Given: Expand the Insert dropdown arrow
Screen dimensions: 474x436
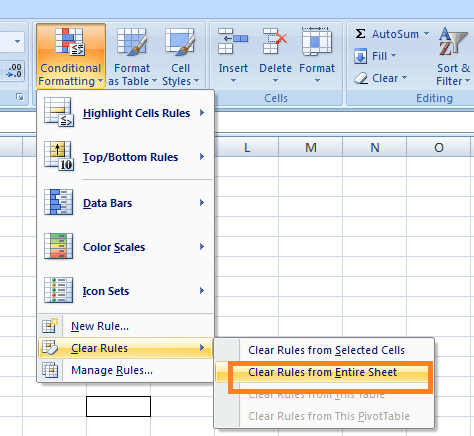Looking at the screenshot, I should 233,81.
